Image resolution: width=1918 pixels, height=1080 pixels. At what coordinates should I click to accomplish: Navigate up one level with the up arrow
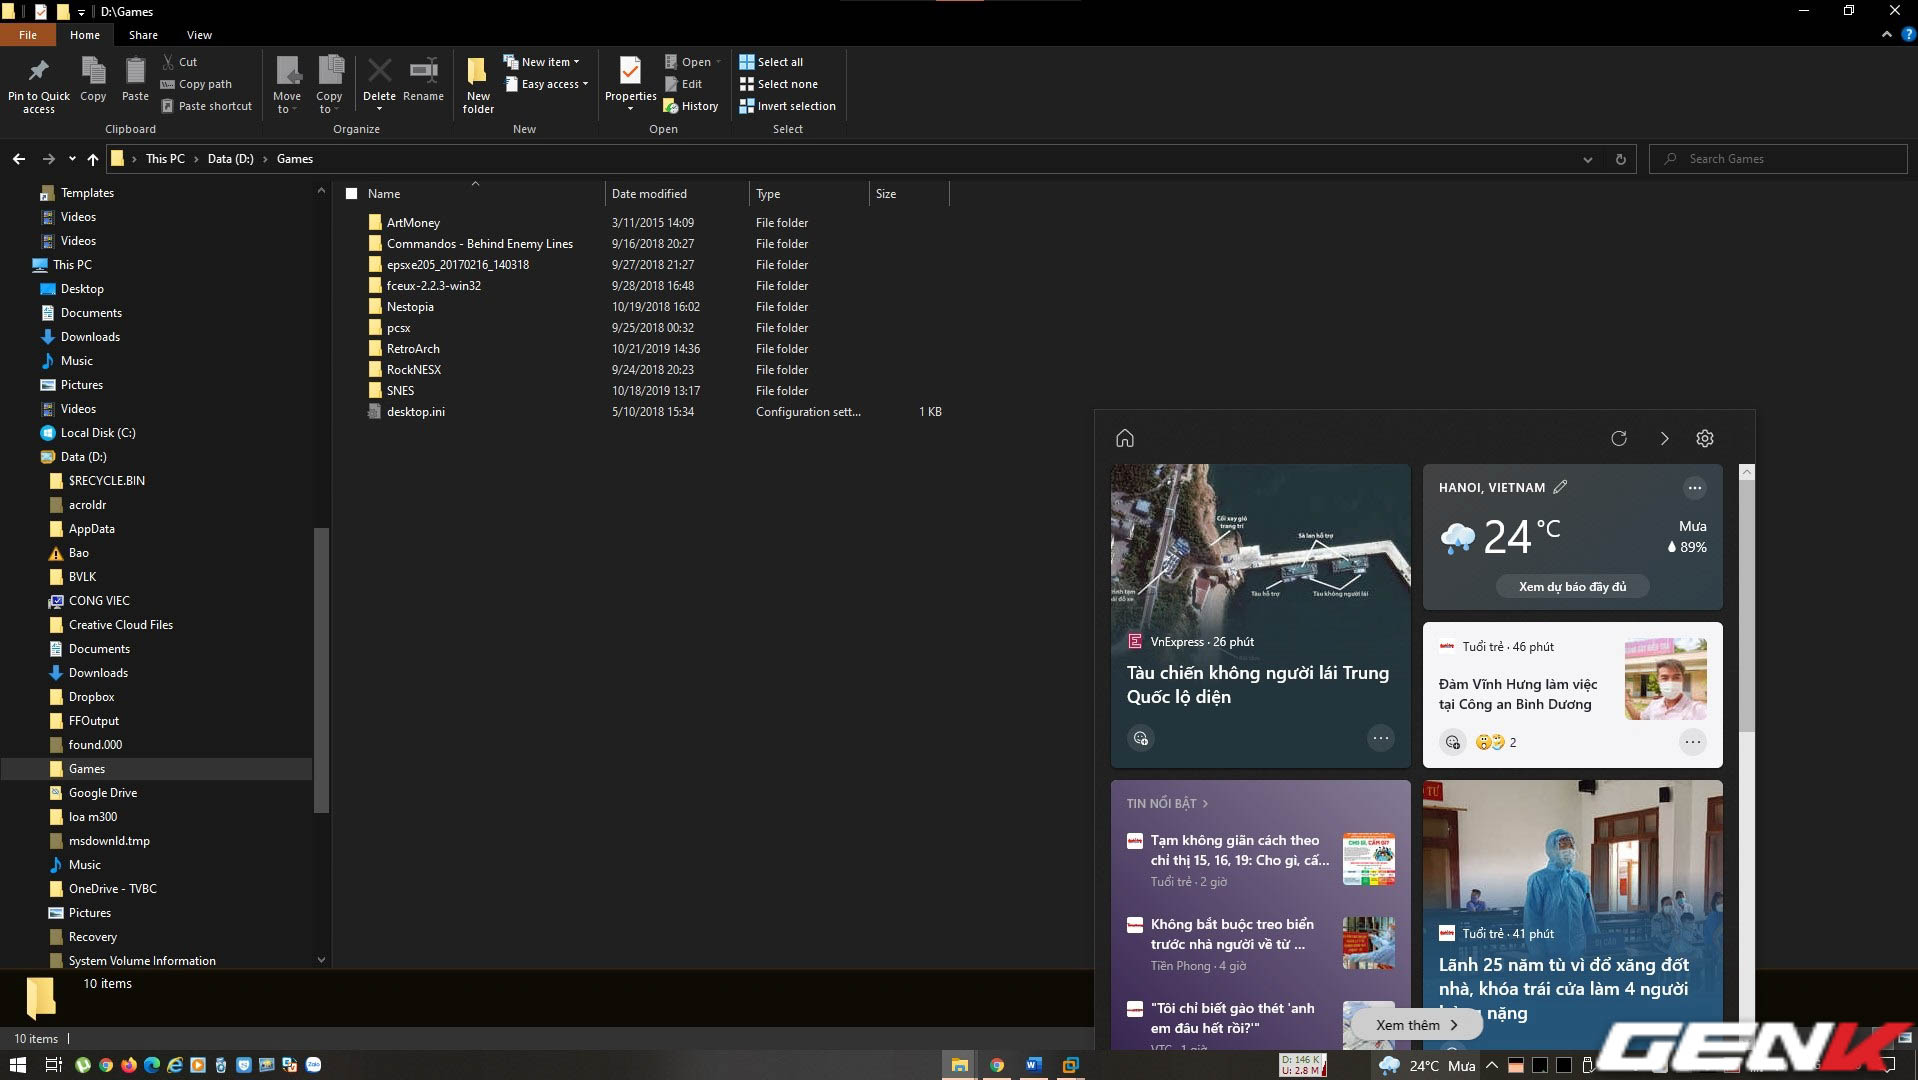[x=93, y=158]
